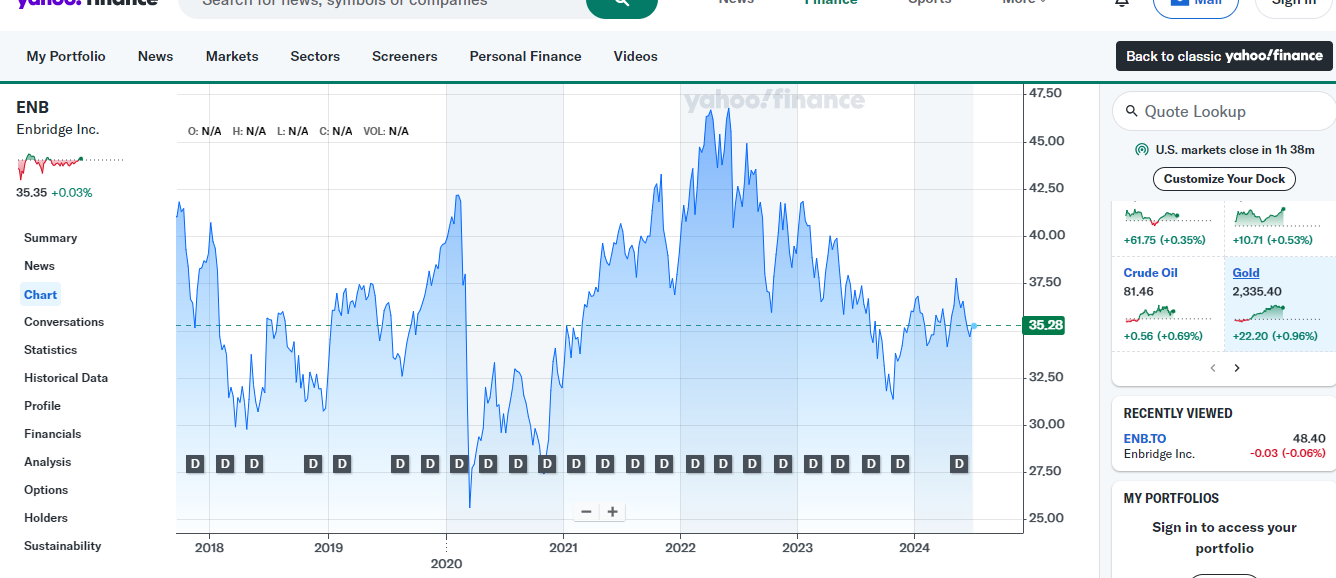Open the Videos menu

pos(635,56)
